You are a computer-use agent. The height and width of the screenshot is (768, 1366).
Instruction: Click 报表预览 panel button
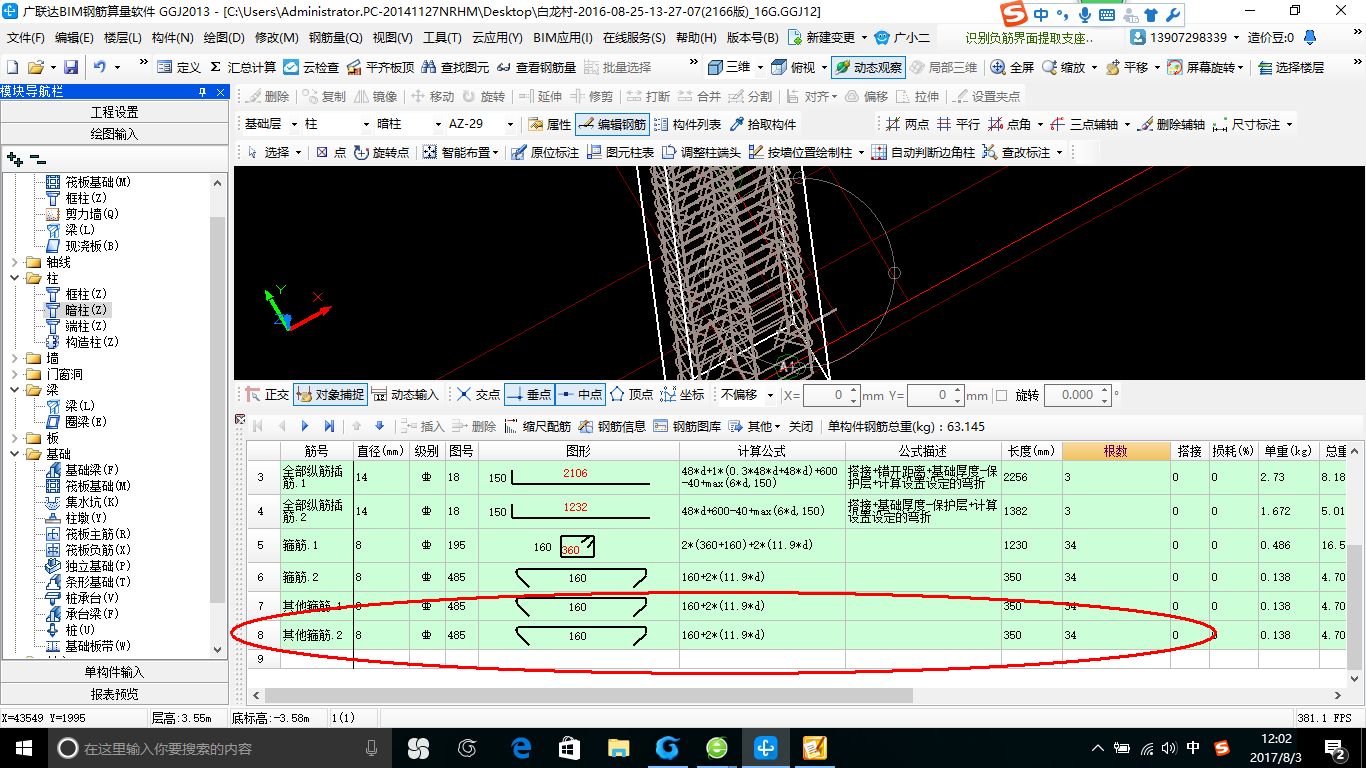pyautogui.click(x=114, y=694)
